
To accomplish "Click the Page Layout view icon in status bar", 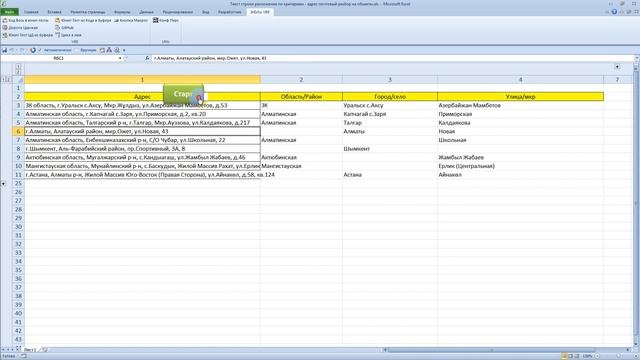I will tap(570, 356).
